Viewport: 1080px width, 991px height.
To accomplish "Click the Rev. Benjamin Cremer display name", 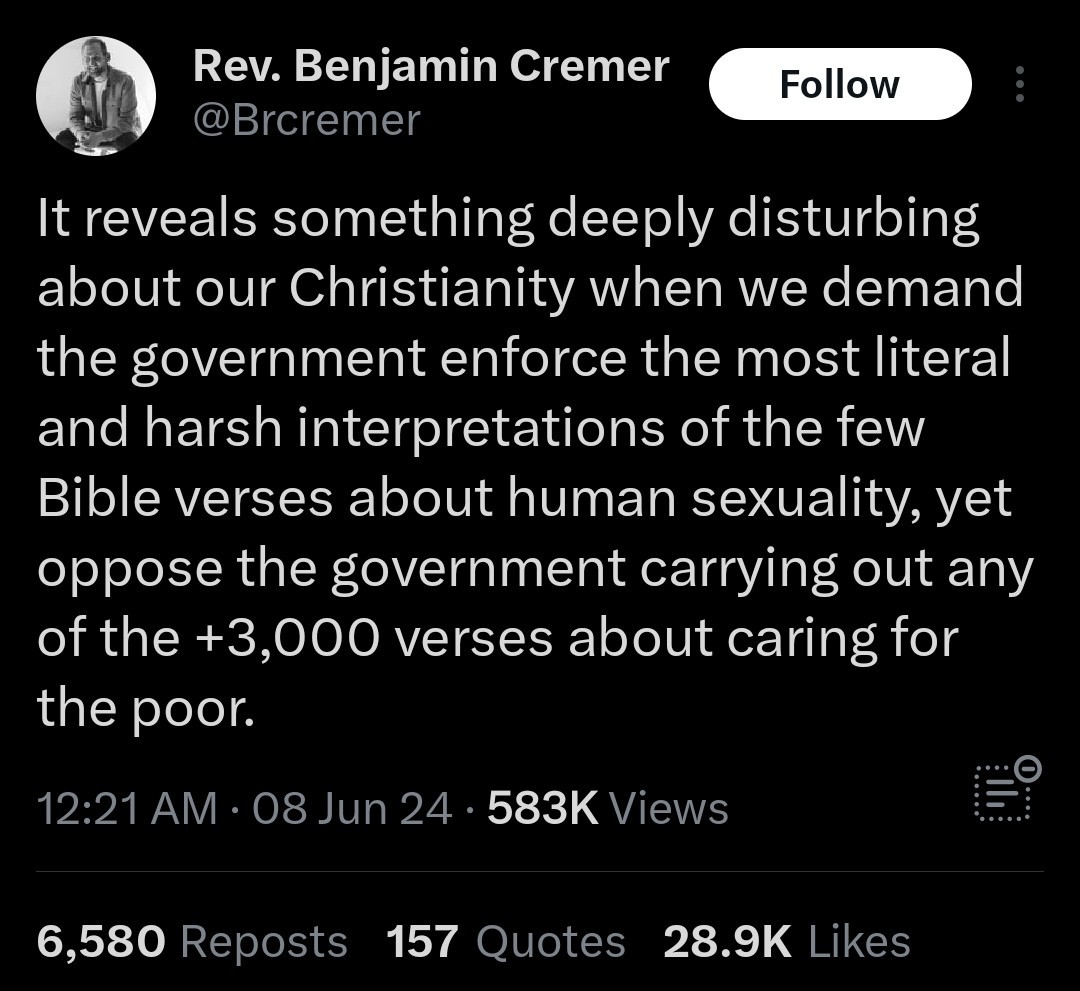I will [x=431, y=67].
